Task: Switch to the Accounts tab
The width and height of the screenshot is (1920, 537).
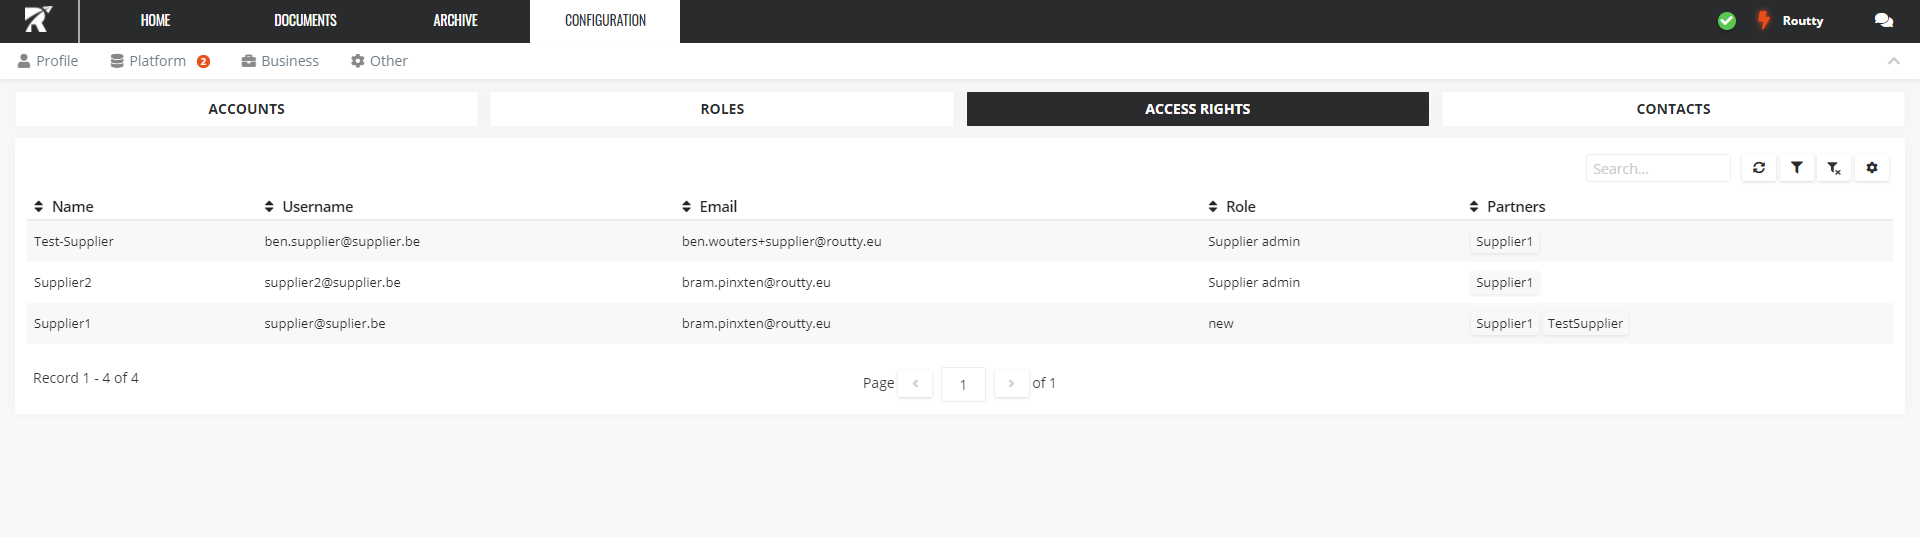Action: coord(246,109)
